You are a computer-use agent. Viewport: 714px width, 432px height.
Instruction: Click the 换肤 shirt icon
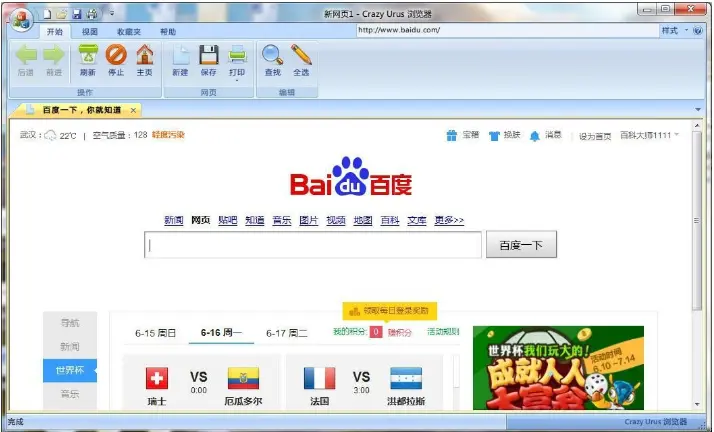(x=494, y=136)
